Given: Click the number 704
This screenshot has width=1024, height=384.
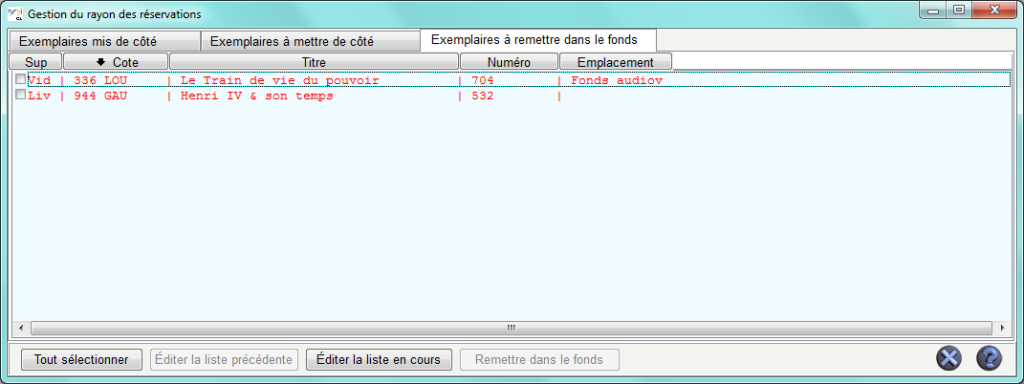Looking at the screenshot, I should [x=483, y=80].
